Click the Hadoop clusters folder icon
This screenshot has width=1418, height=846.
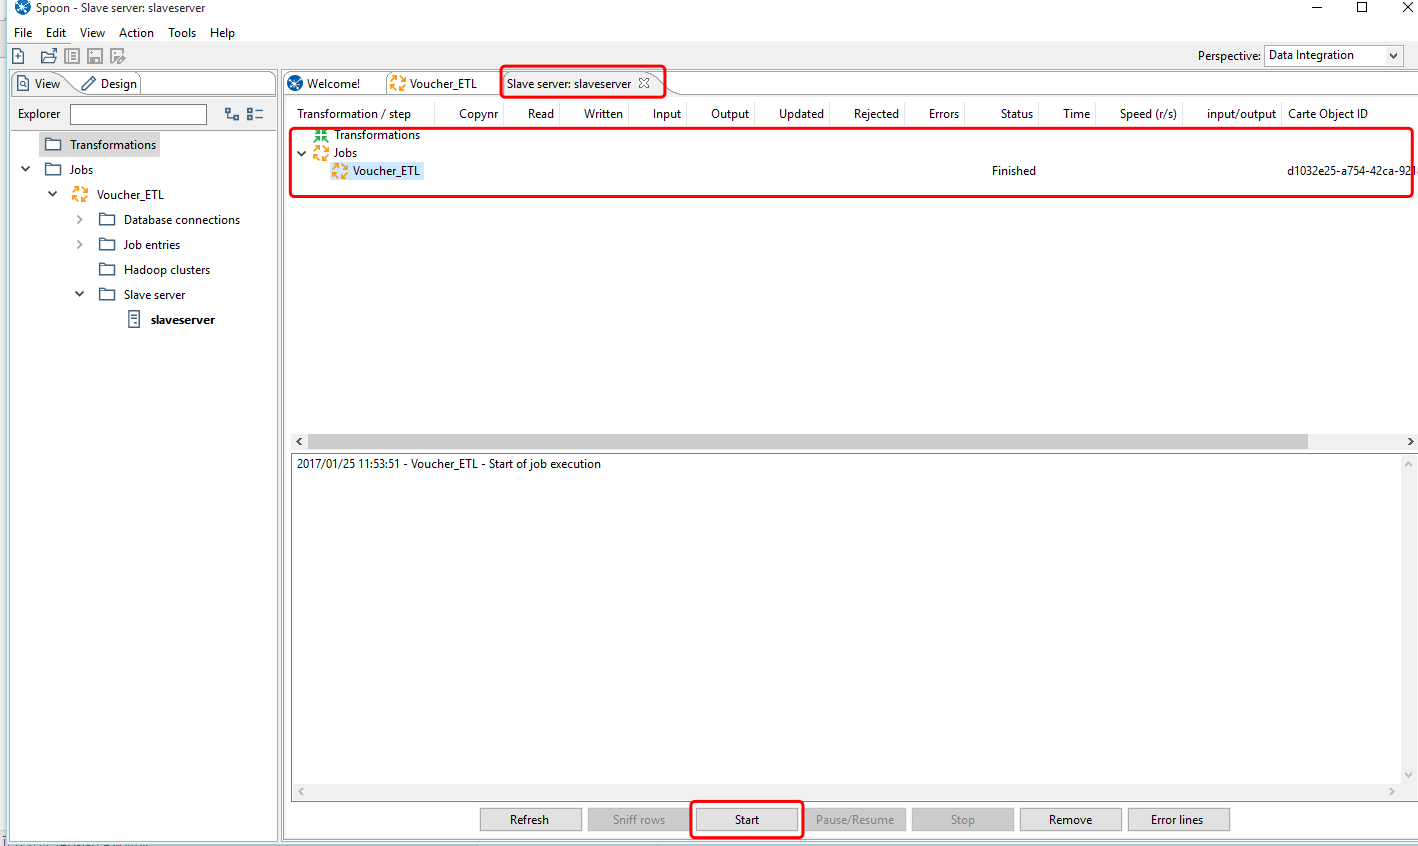pyautogui.click(x=107, y=270)
